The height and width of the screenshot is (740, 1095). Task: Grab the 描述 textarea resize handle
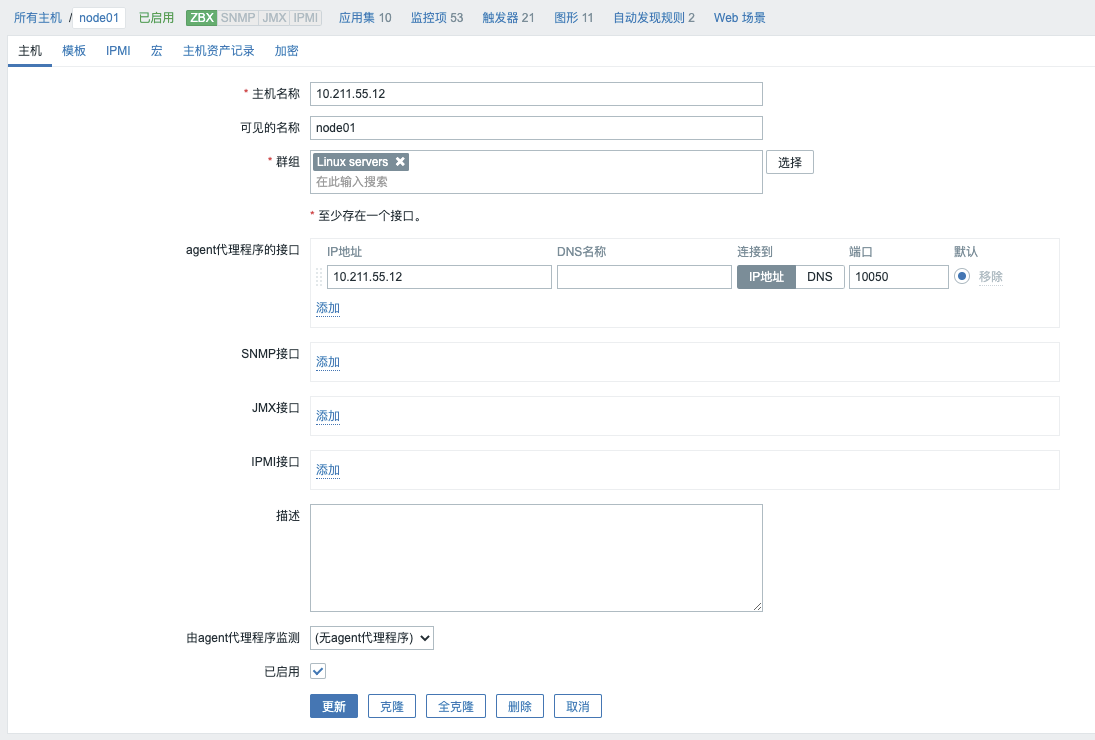click(x=757, y=606)
